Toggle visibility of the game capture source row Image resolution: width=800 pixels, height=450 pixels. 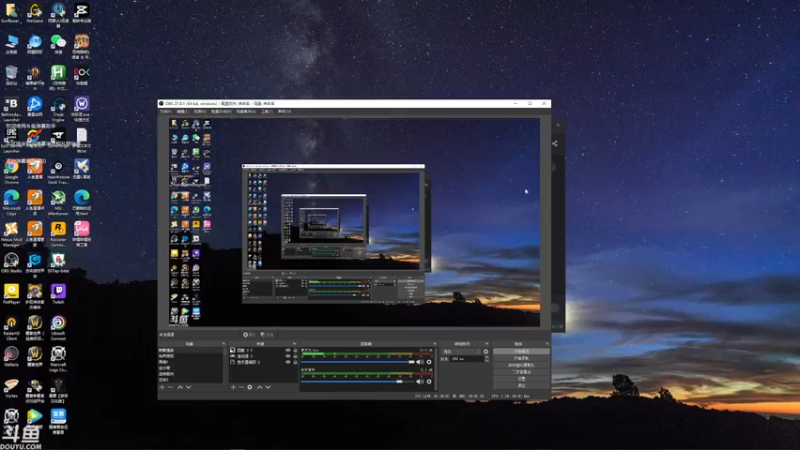(288, 356)
